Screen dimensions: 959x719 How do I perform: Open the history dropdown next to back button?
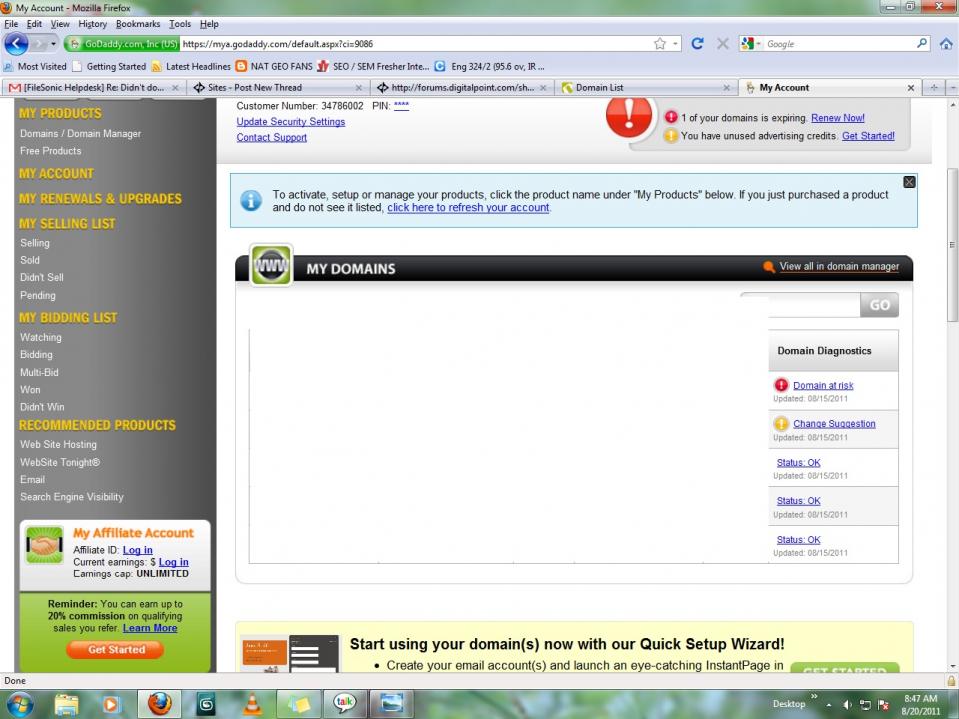click(53, 44)
